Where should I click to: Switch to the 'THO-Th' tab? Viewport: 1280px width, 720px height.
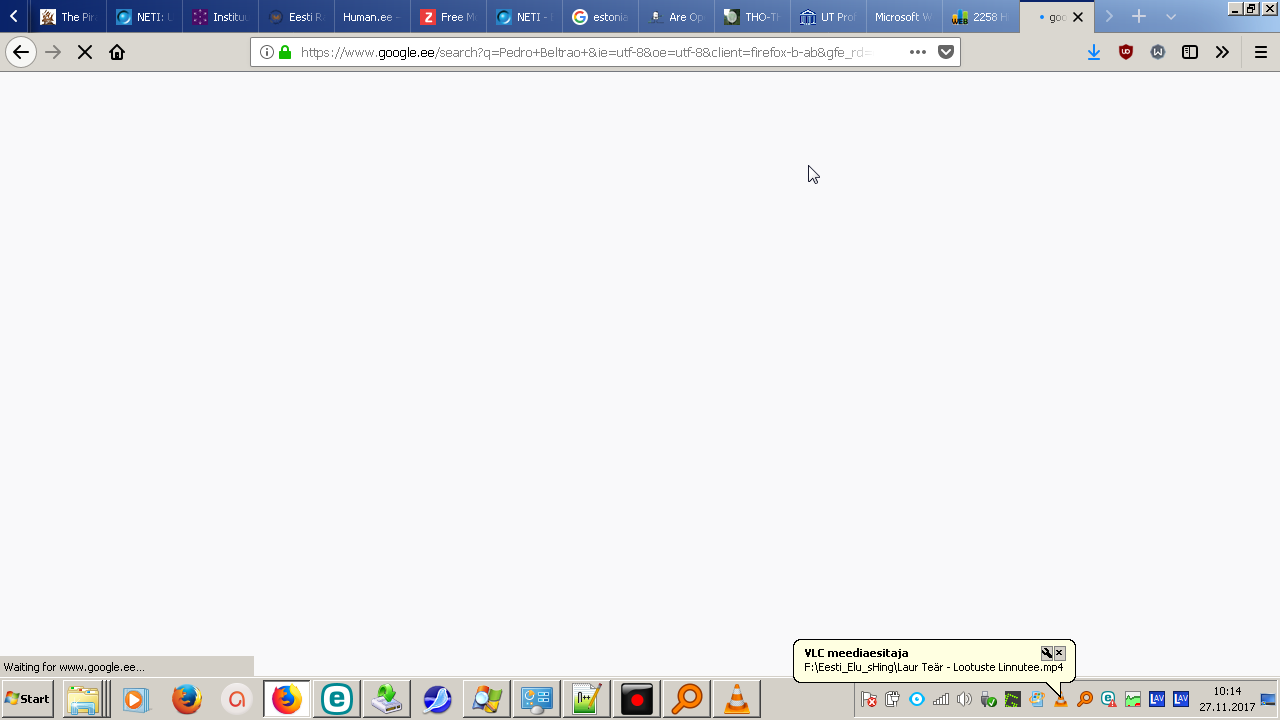coord(752,17)
